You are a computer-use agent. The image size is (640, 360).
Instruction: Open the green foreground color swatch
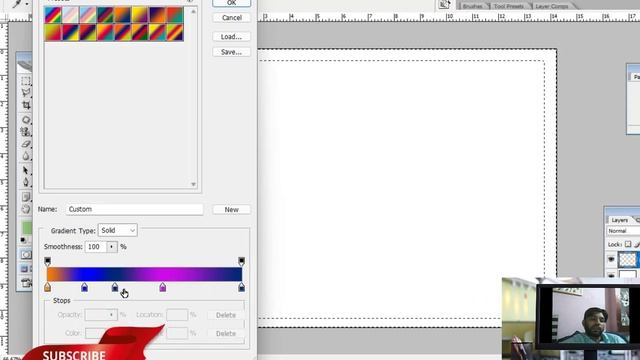tap(27, 228)
